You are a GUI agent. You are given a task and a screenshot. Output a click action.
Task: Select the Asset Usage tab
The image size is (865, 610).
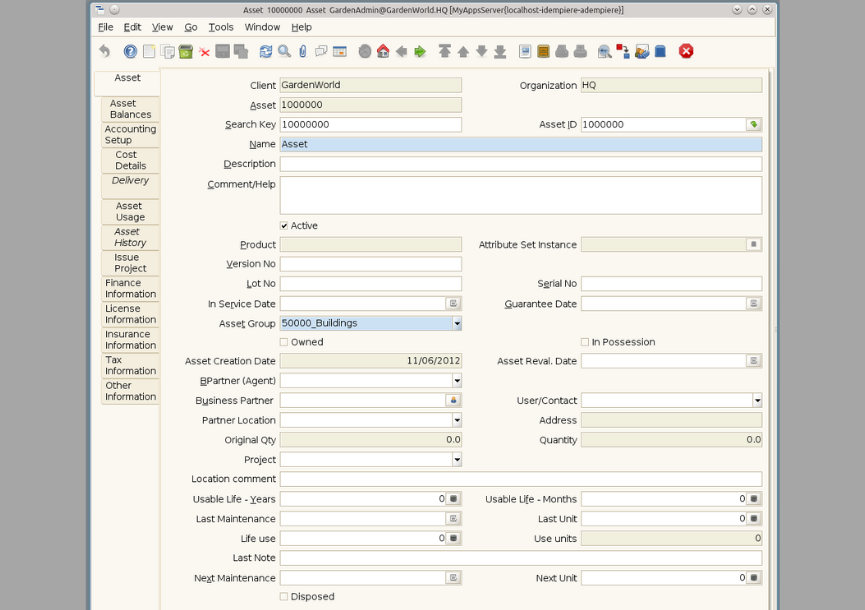(130, 212)
